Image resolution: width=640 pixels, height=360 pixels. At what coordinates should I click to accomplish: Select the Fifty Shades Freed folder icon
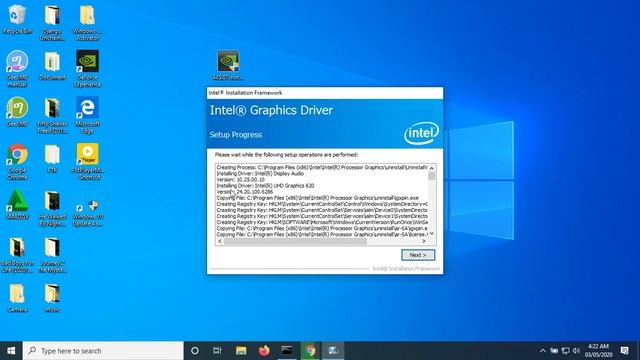(x=52, y=116)
